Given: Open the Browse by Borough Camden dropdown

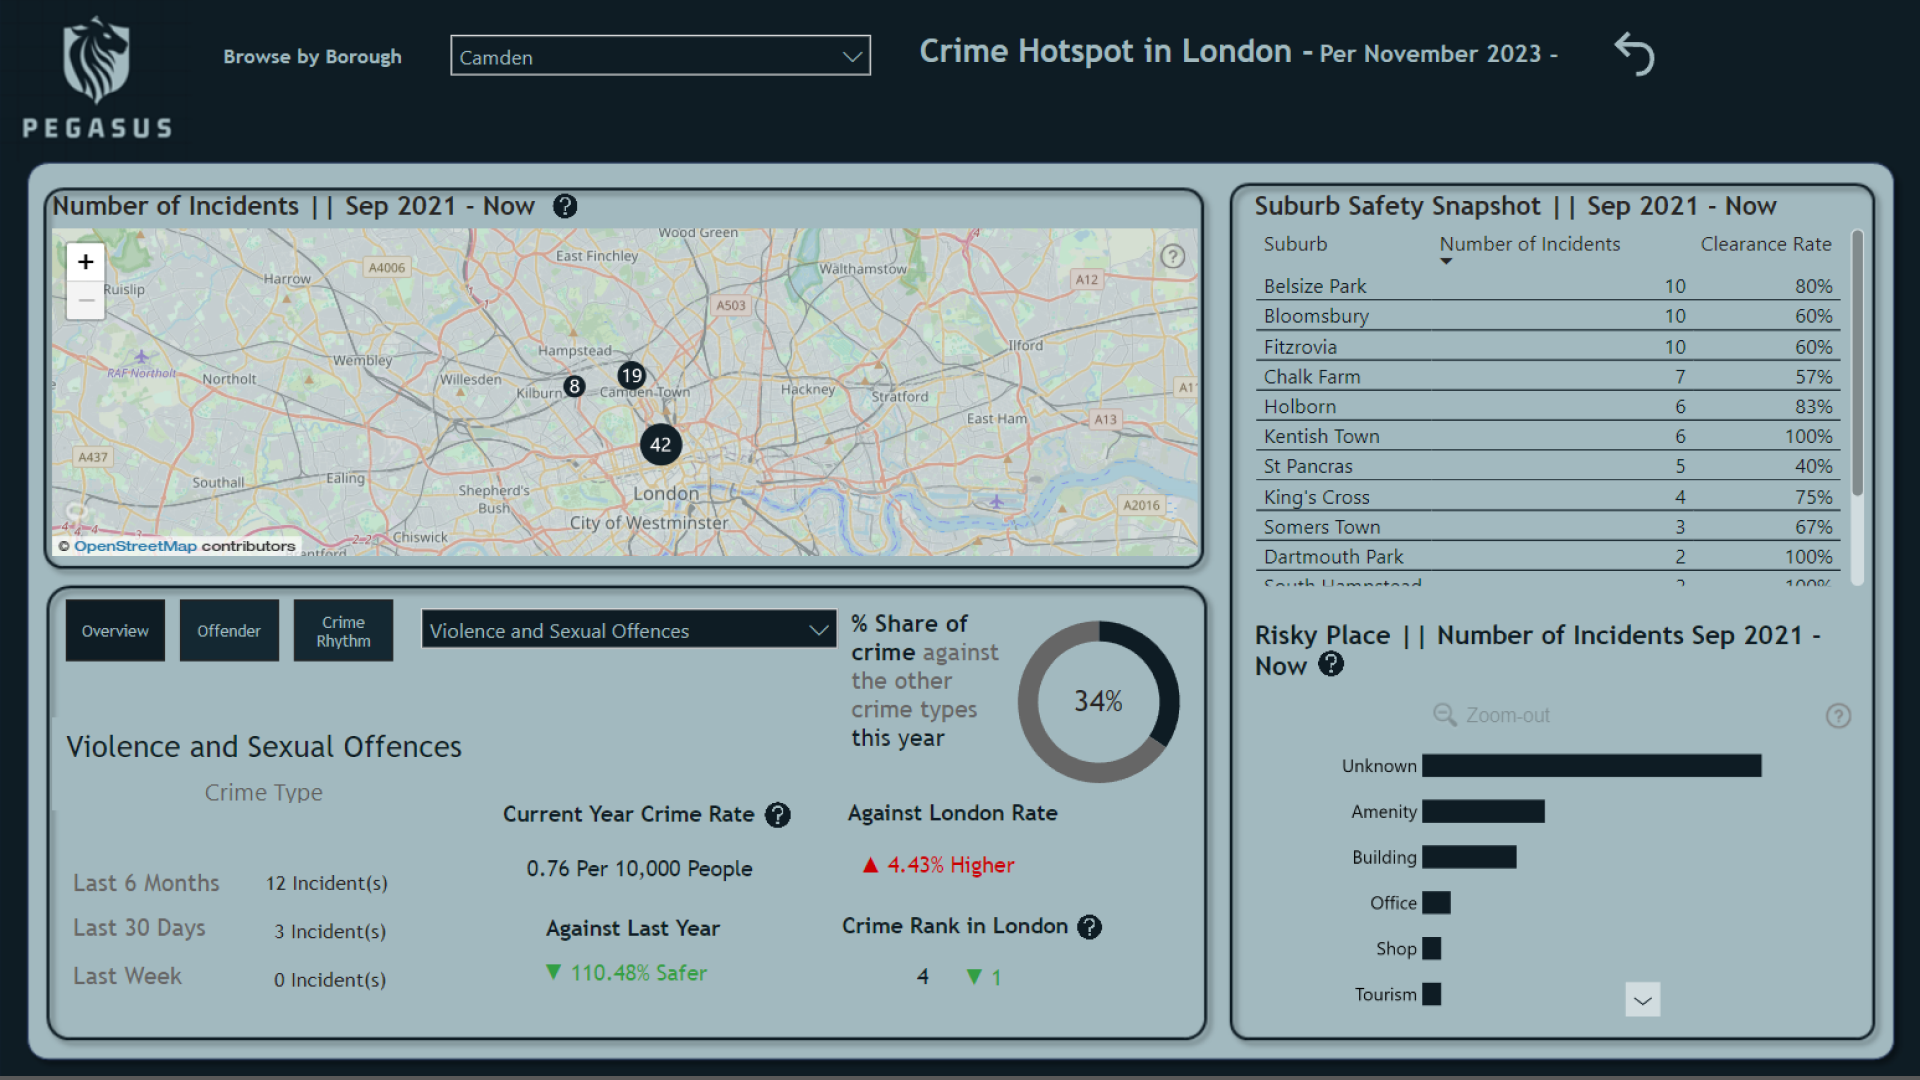Looking at the screenshot, I should point(660,56).
